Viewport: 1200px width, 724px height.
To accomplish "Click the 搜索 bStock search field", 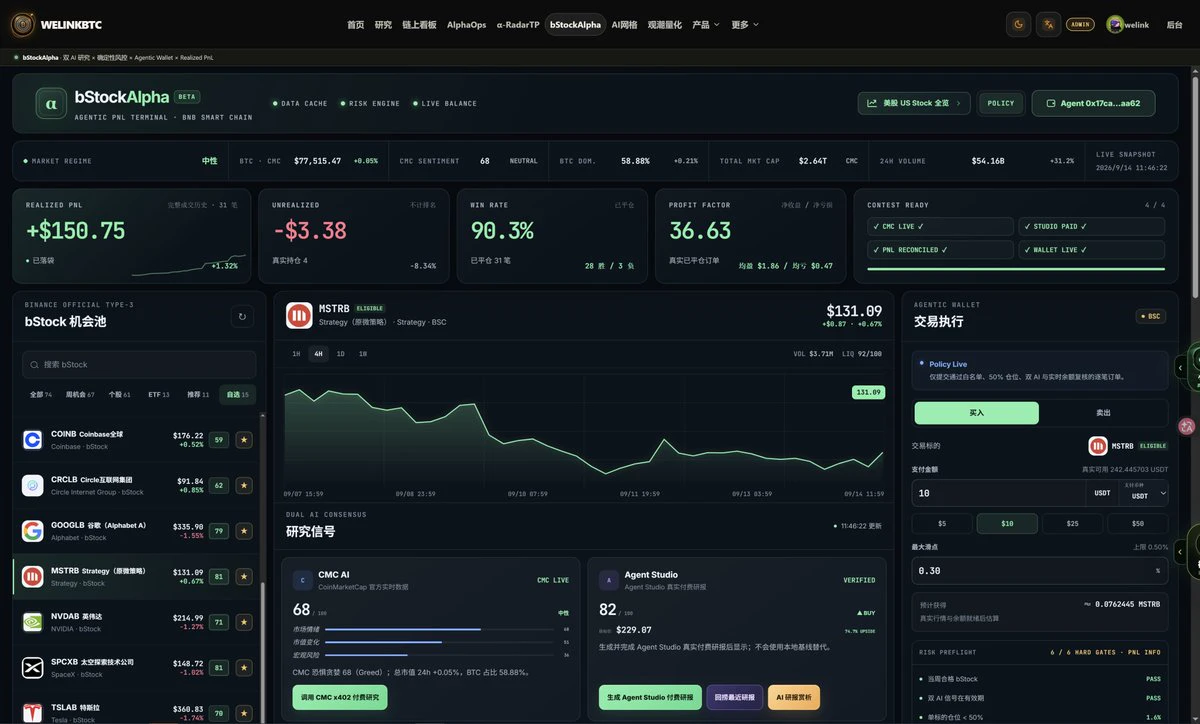I will point(140,365).
